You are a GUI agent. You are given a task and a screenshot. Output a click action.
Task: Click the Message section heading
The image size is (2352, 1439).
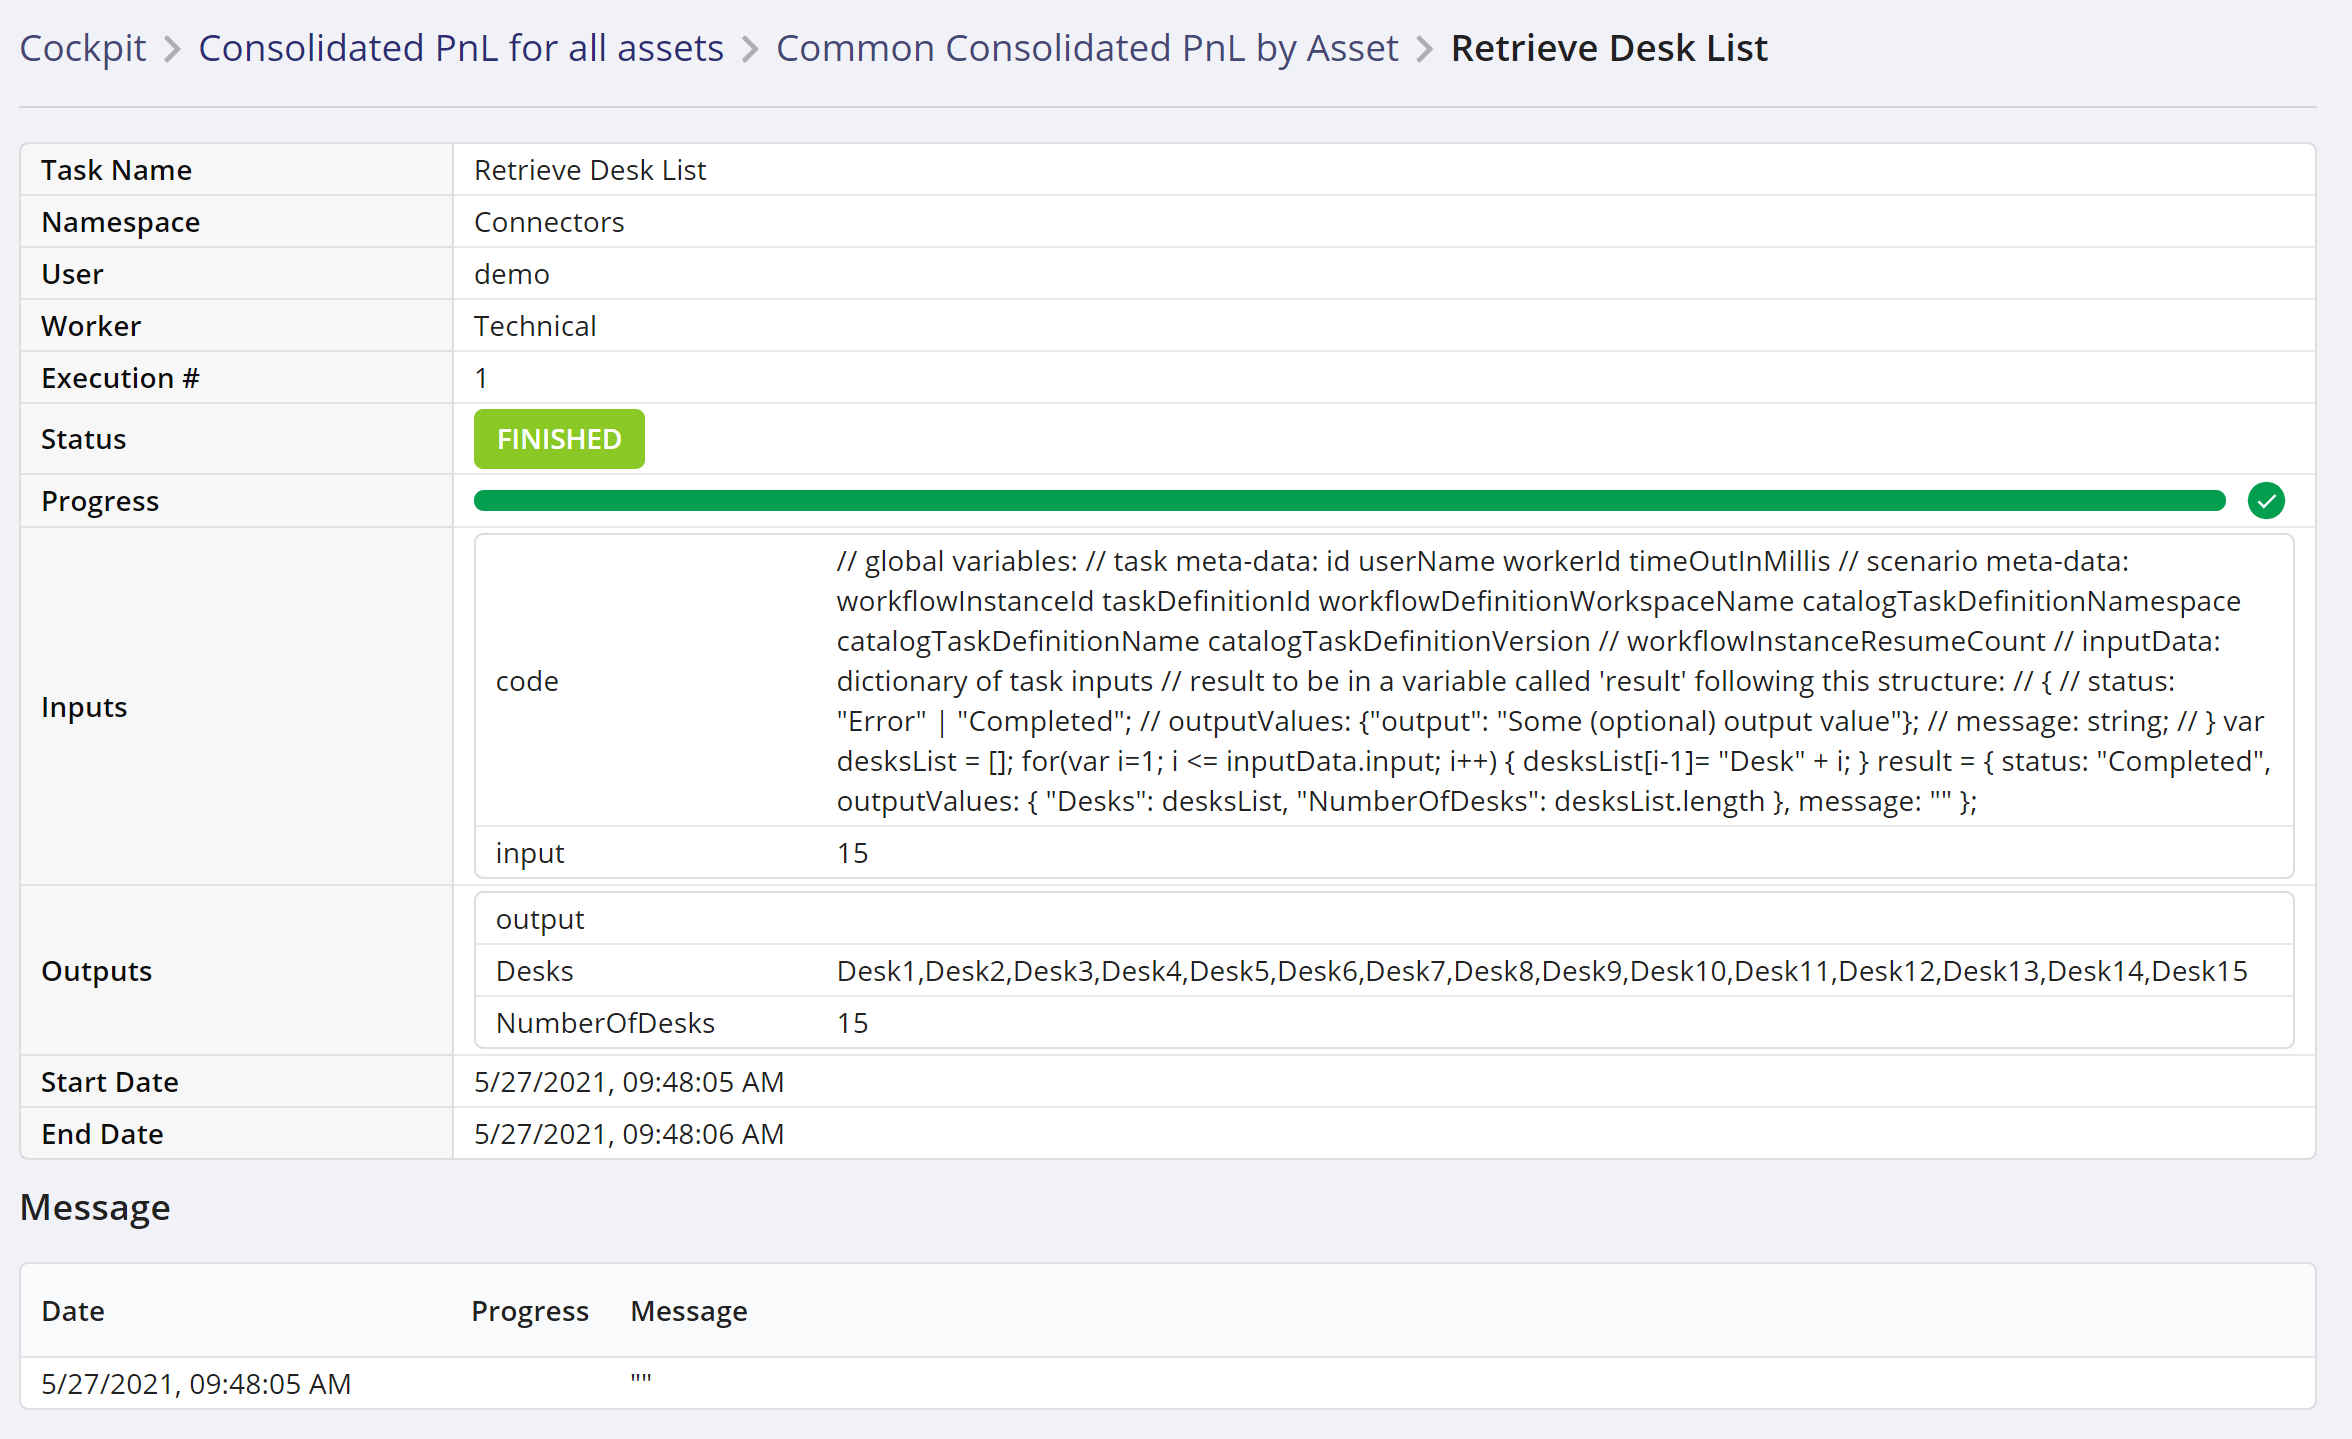click(x=95, y=1208)
